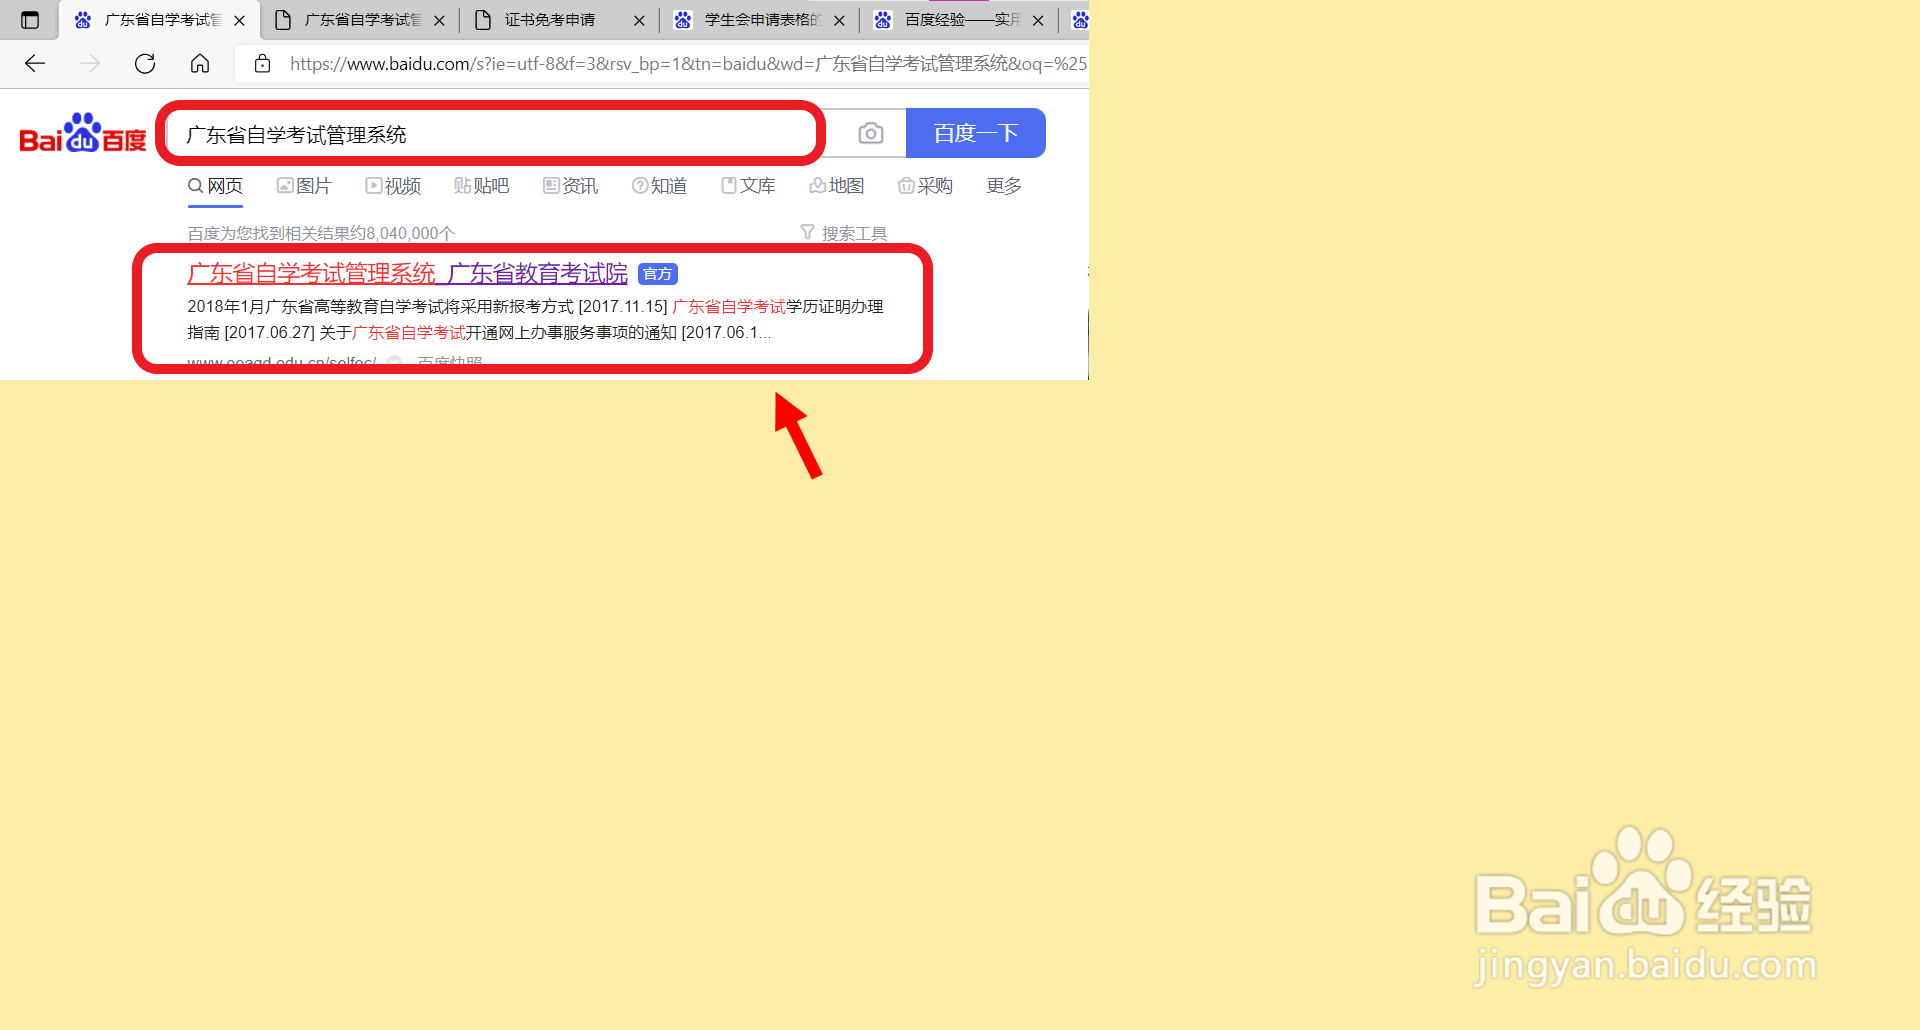Select the 知道 search category

coord(659,186)
